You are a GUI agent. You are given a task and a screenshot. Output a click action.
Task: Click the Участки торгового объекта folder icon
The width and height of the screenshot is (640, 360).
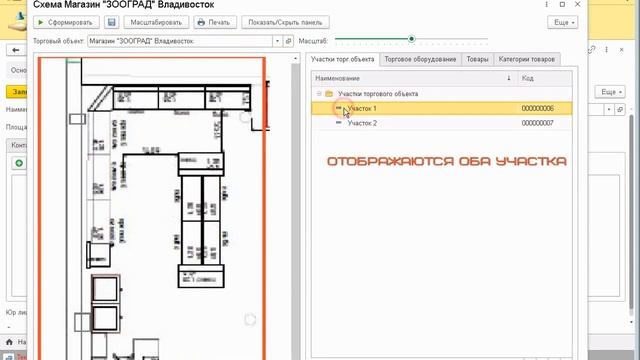[x=329, y=94]
